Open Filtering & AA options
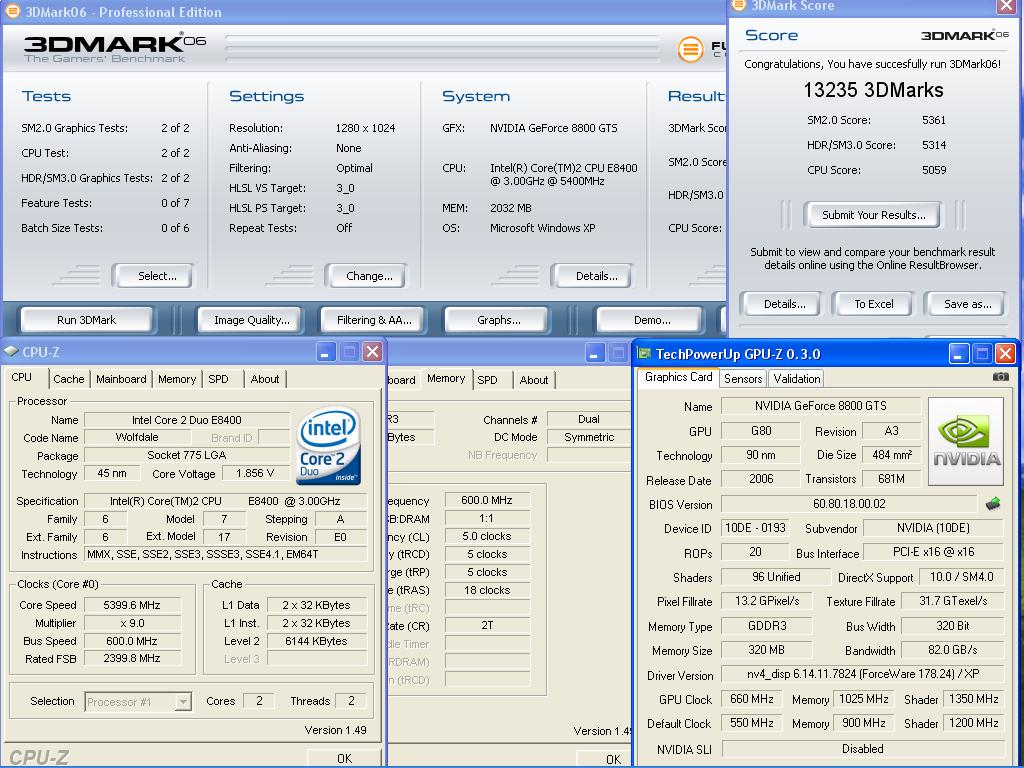Screen dimensions: 1024x768 tap(374, 320)
